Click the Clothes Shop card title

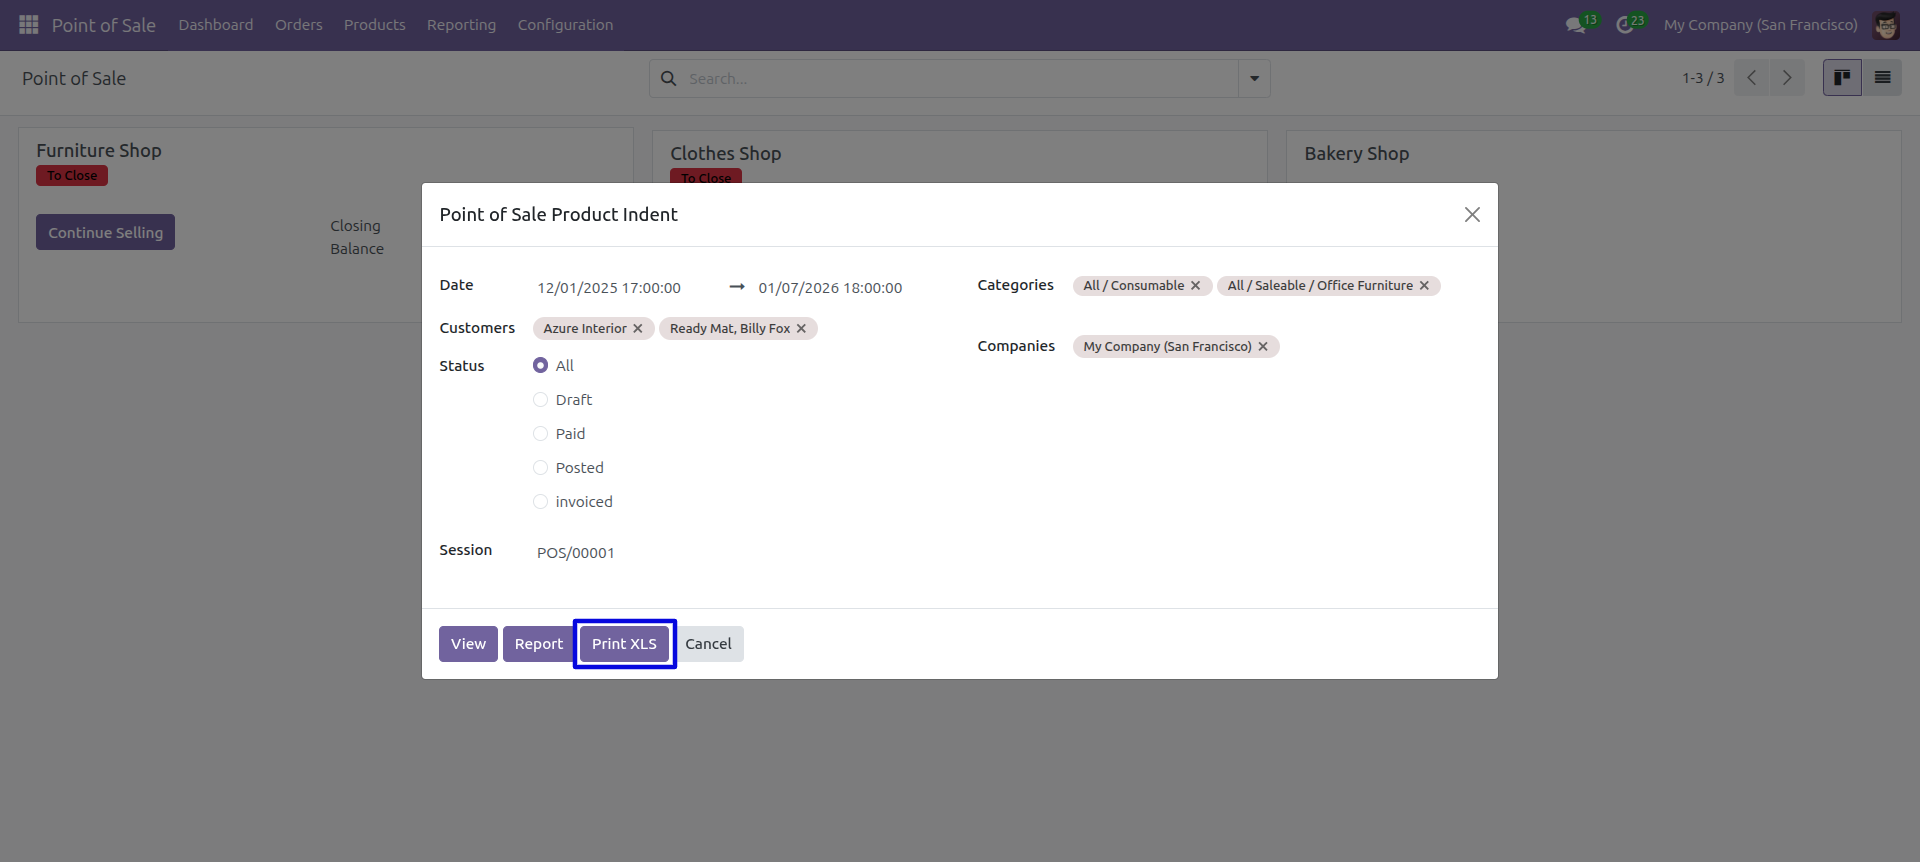[x=726, y=154]
